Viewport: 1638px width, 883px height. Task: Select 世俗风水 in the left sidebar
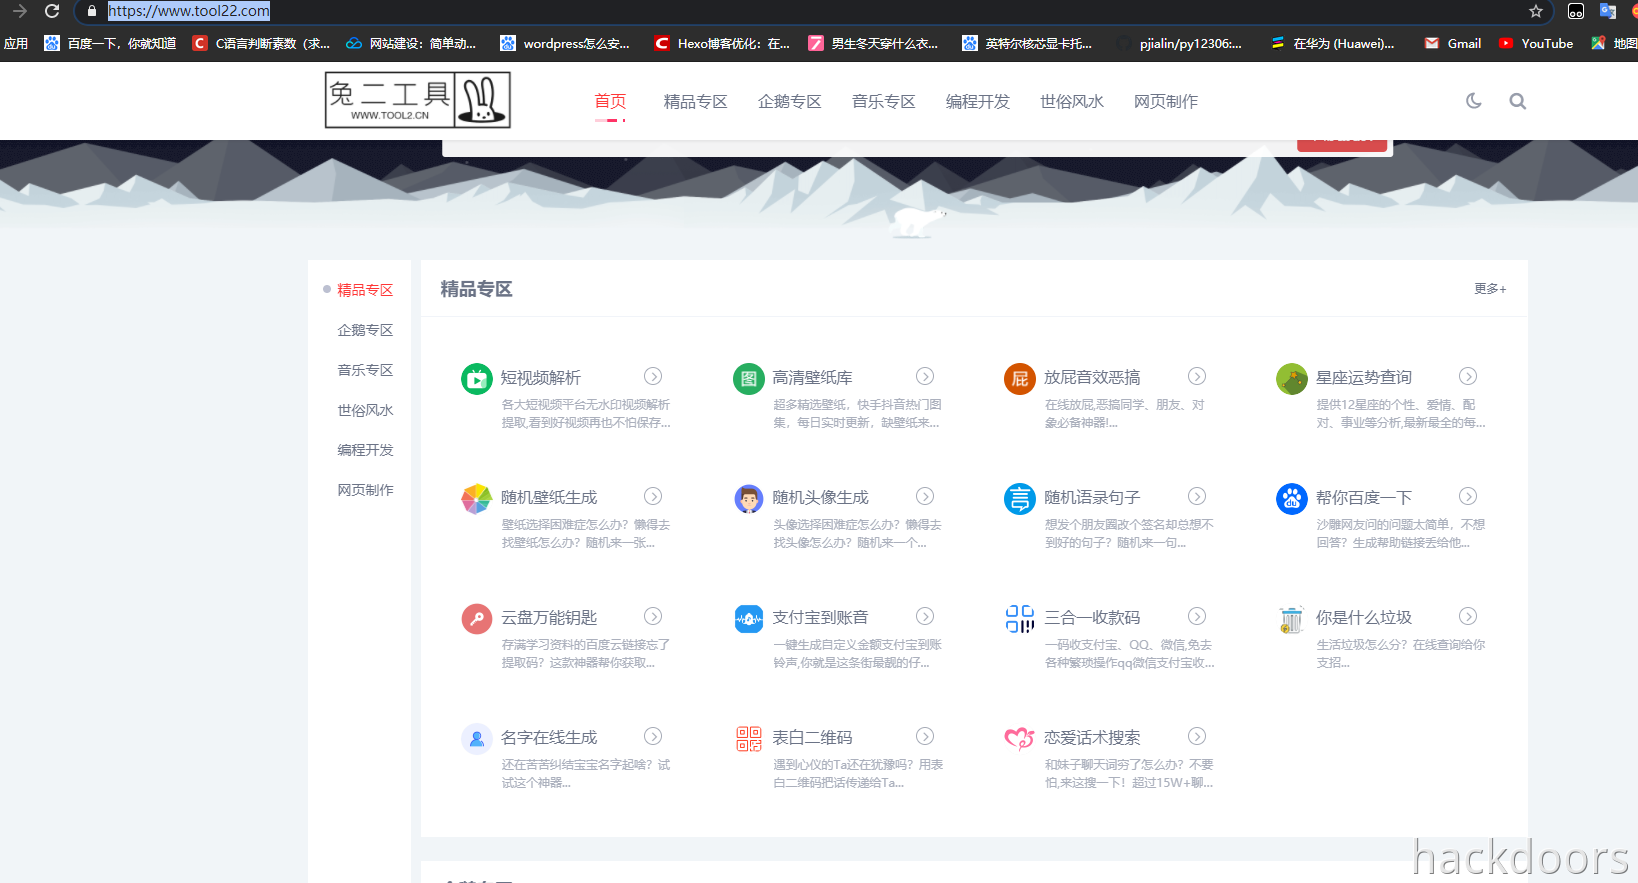pos(365,410)
